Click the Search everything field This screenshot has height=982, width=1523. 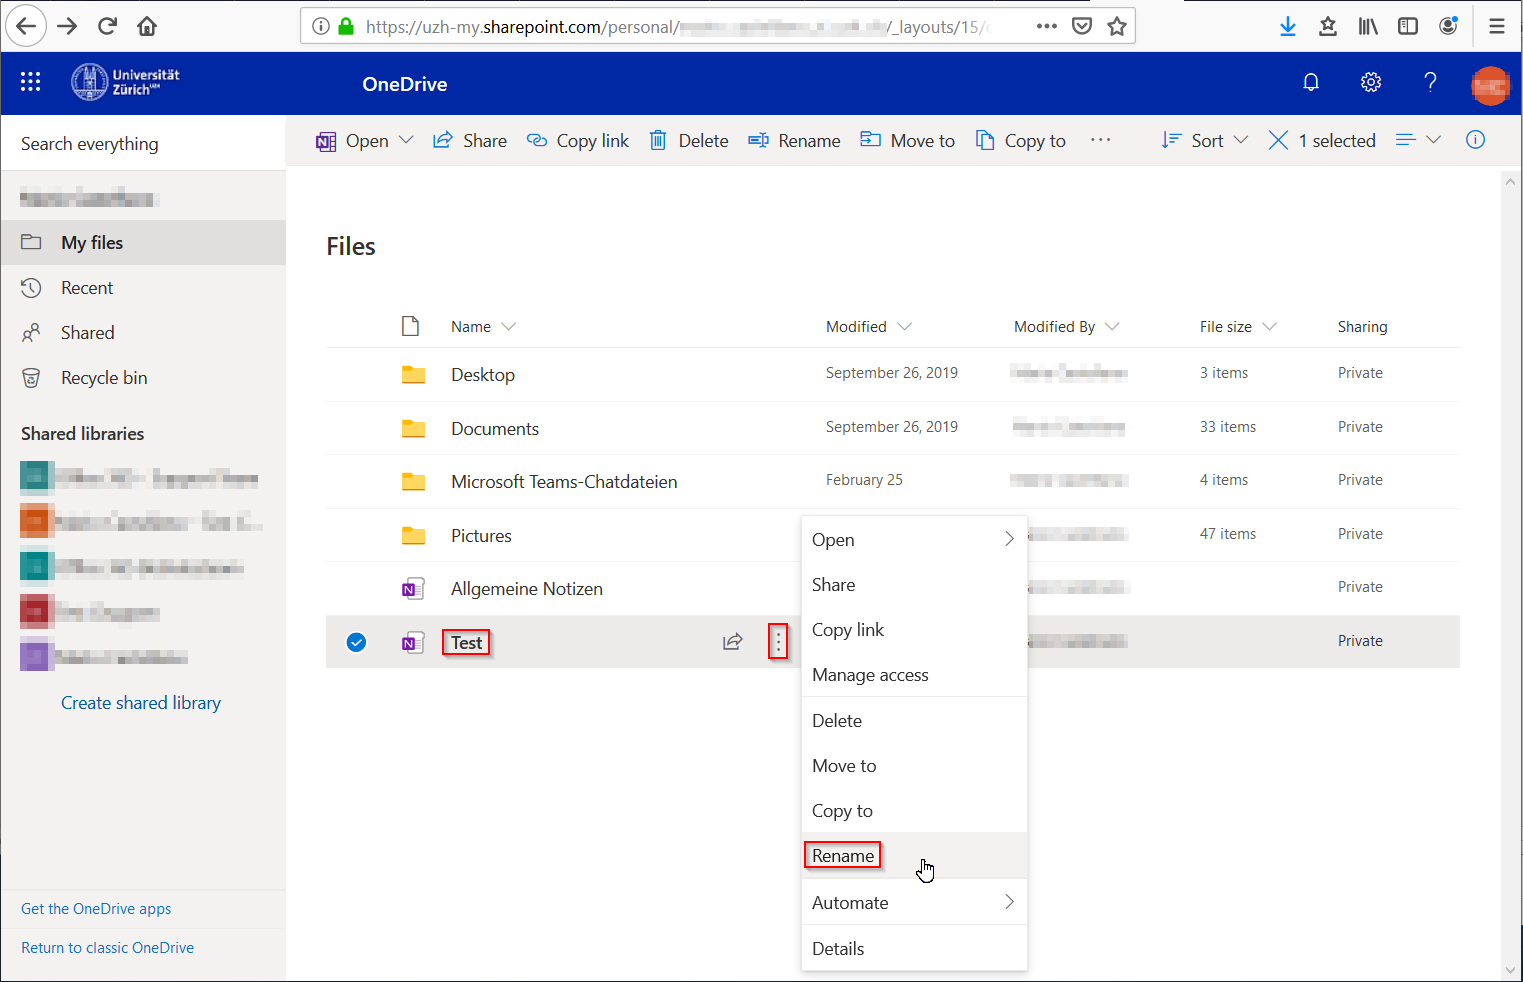click(x=143, y=143)
